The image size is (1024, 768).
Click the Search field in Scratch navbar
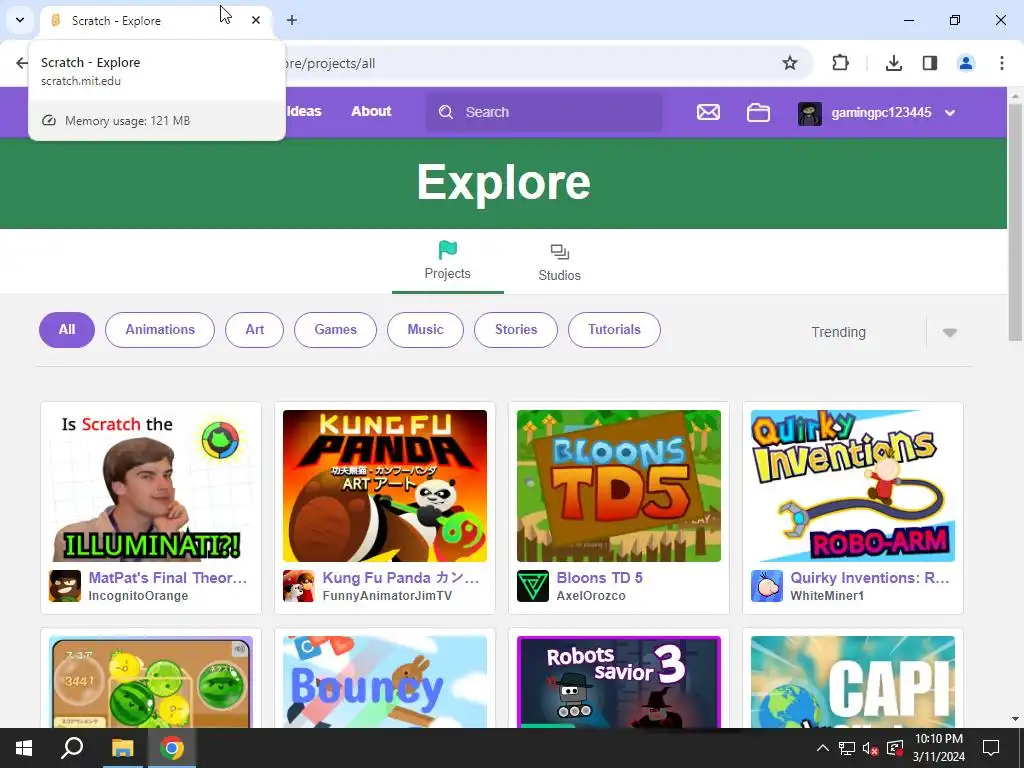click(x=544, y=112)
